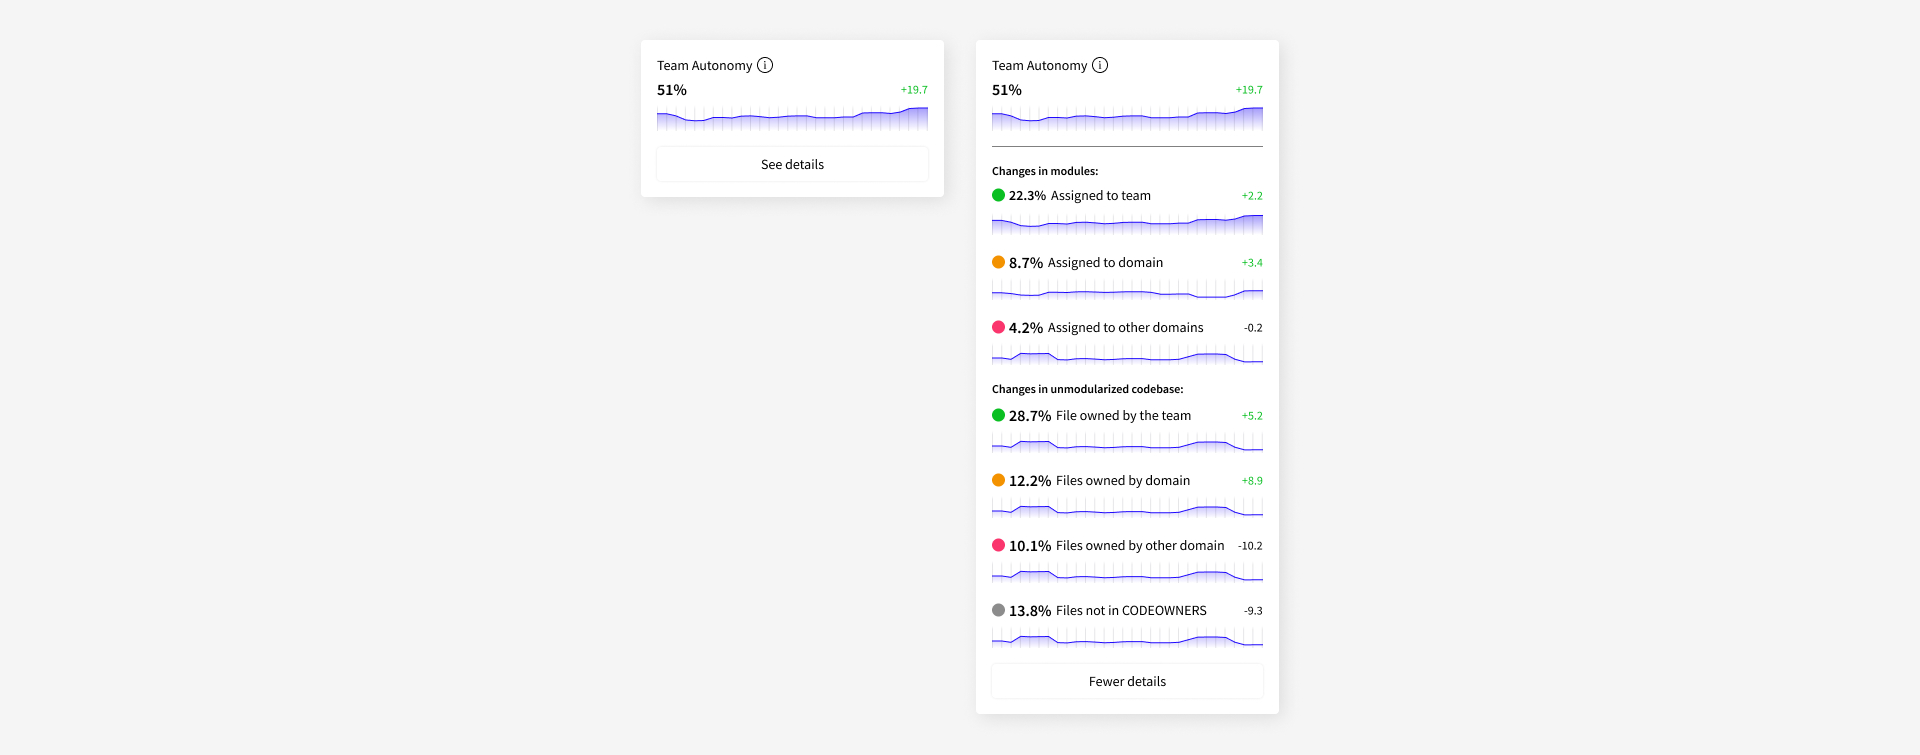
Task: Click sparkline chart in collapsed Team Autonomy card
Action: tap(792, 119)
